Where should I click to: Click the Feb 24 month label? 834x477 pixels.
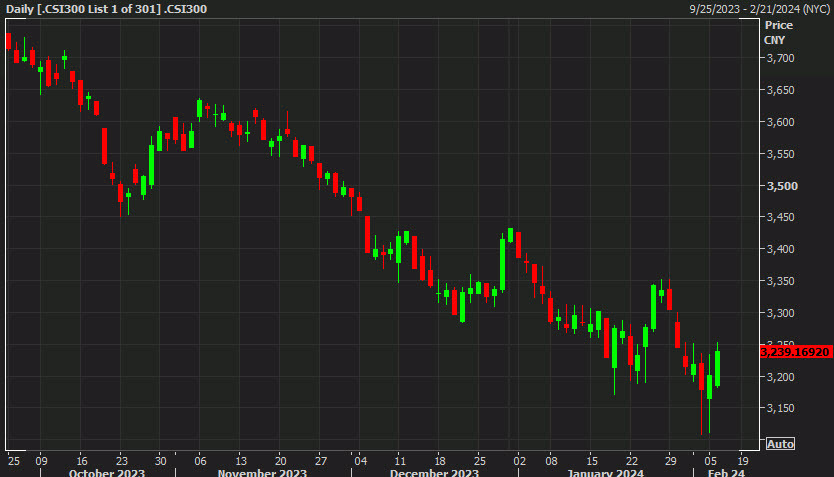[726, 472]
